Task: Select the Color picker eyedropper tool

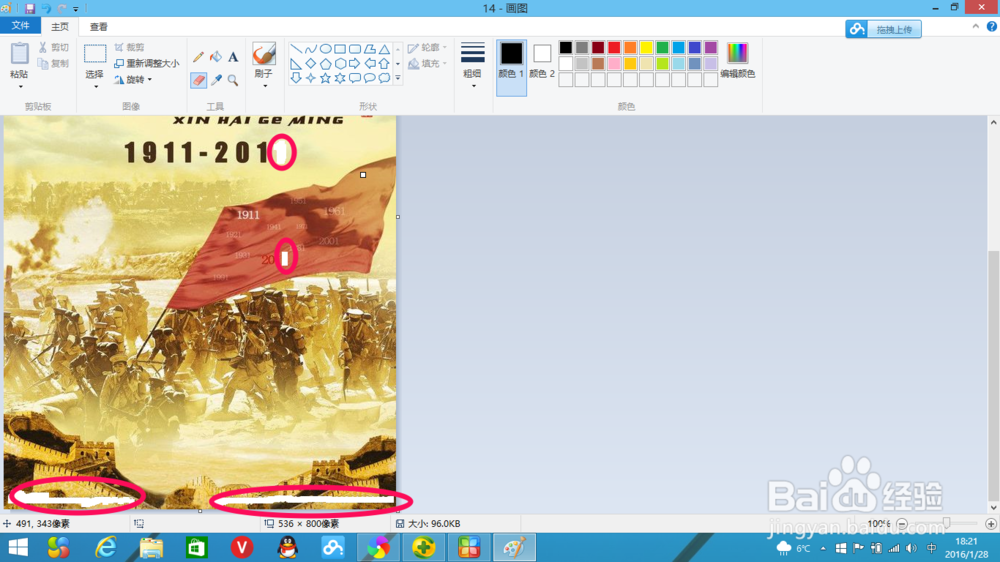Action: point(216,80)
